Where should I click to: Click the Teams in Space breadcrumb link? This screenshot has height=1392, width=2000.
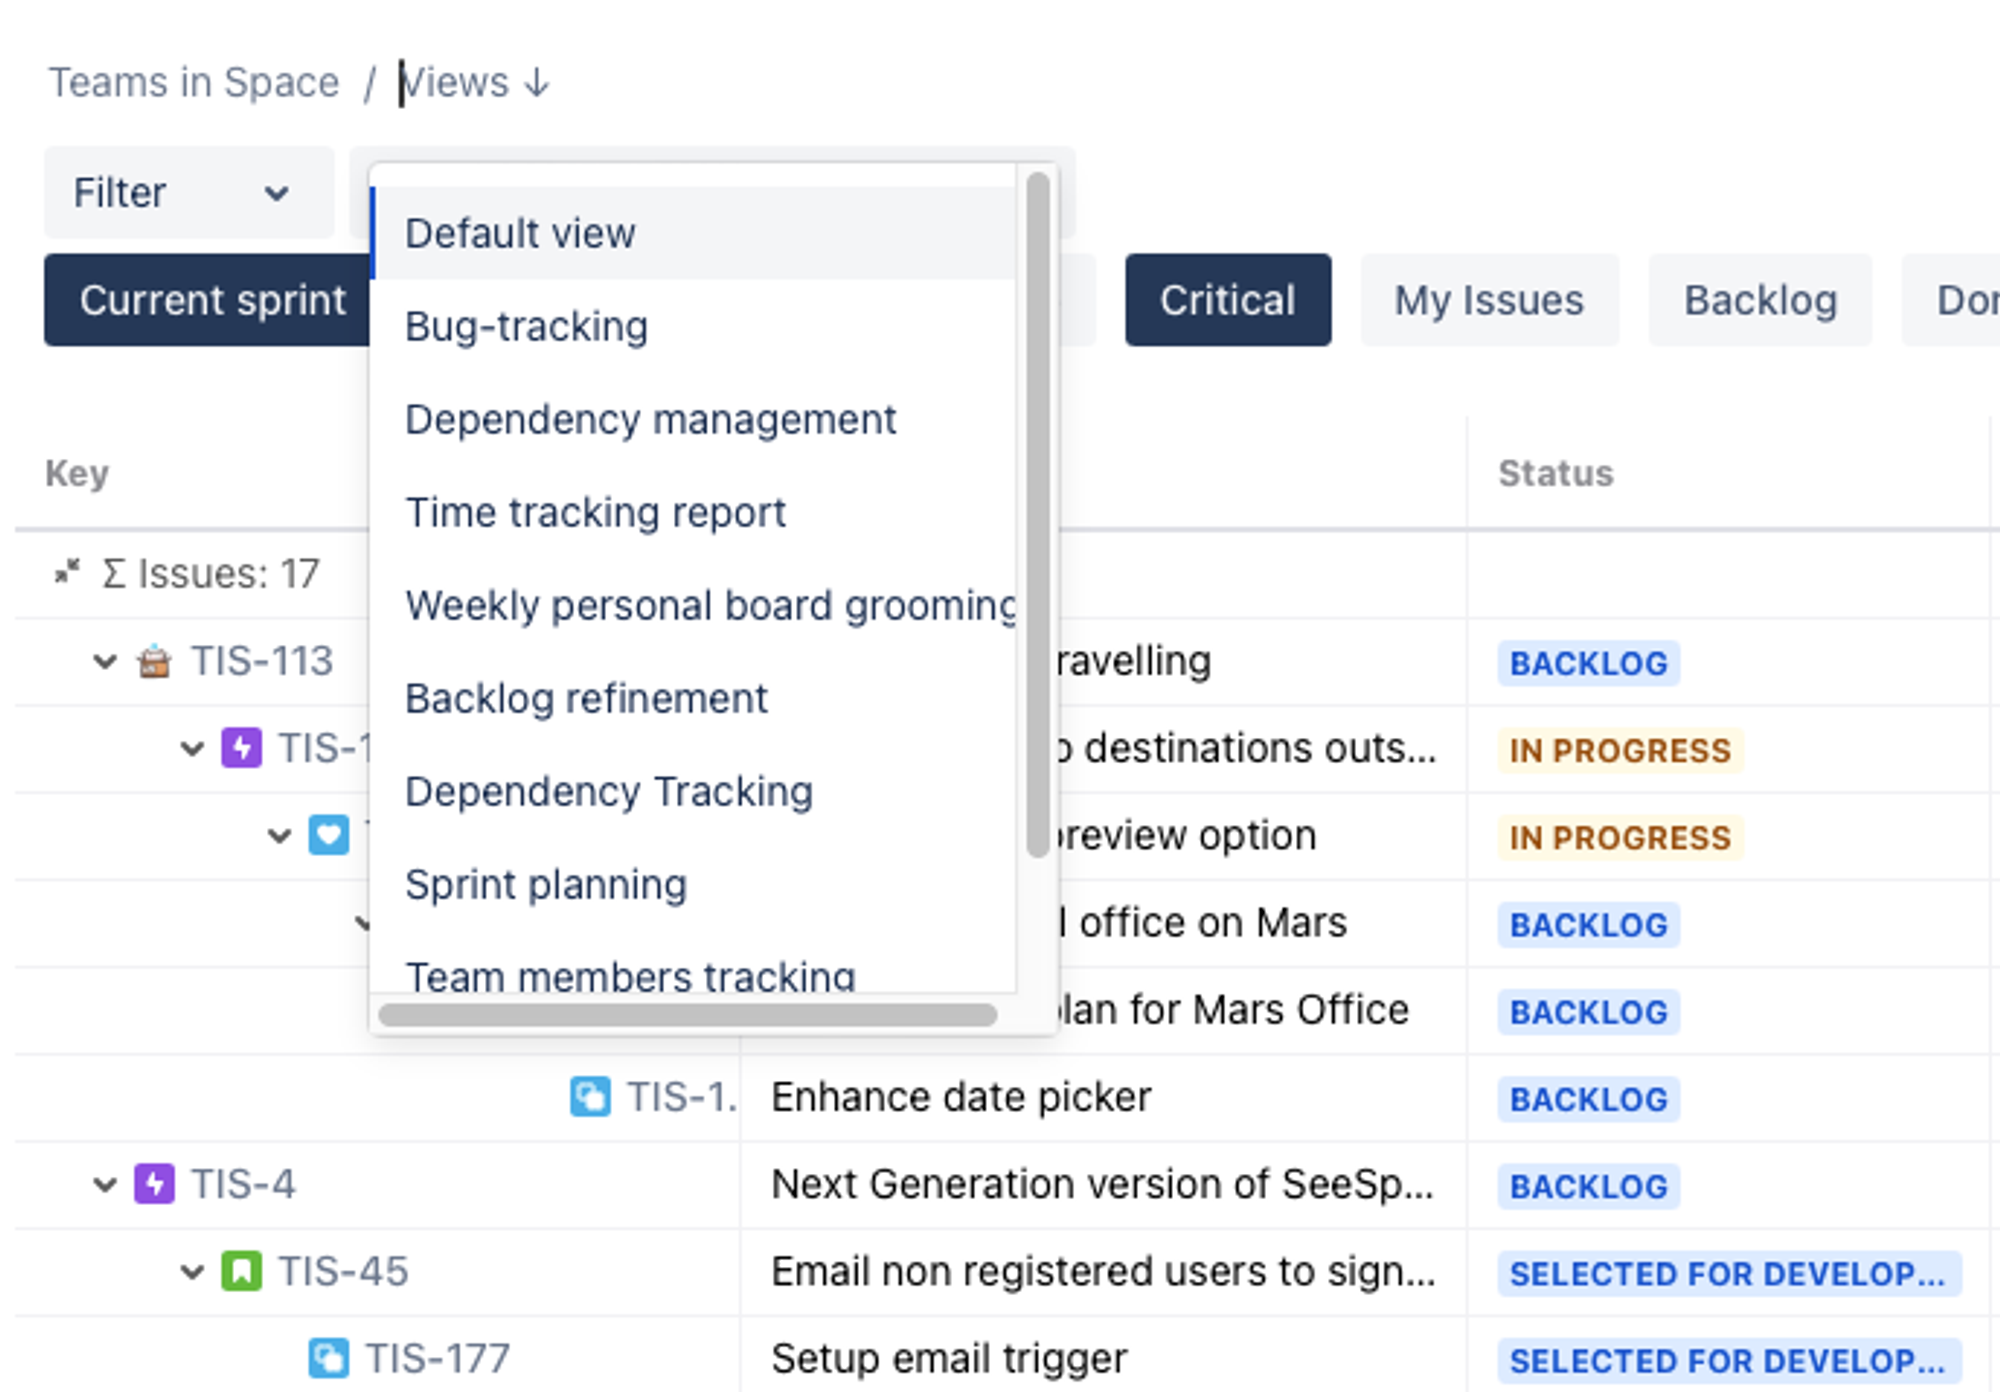(x=194, y=83)
